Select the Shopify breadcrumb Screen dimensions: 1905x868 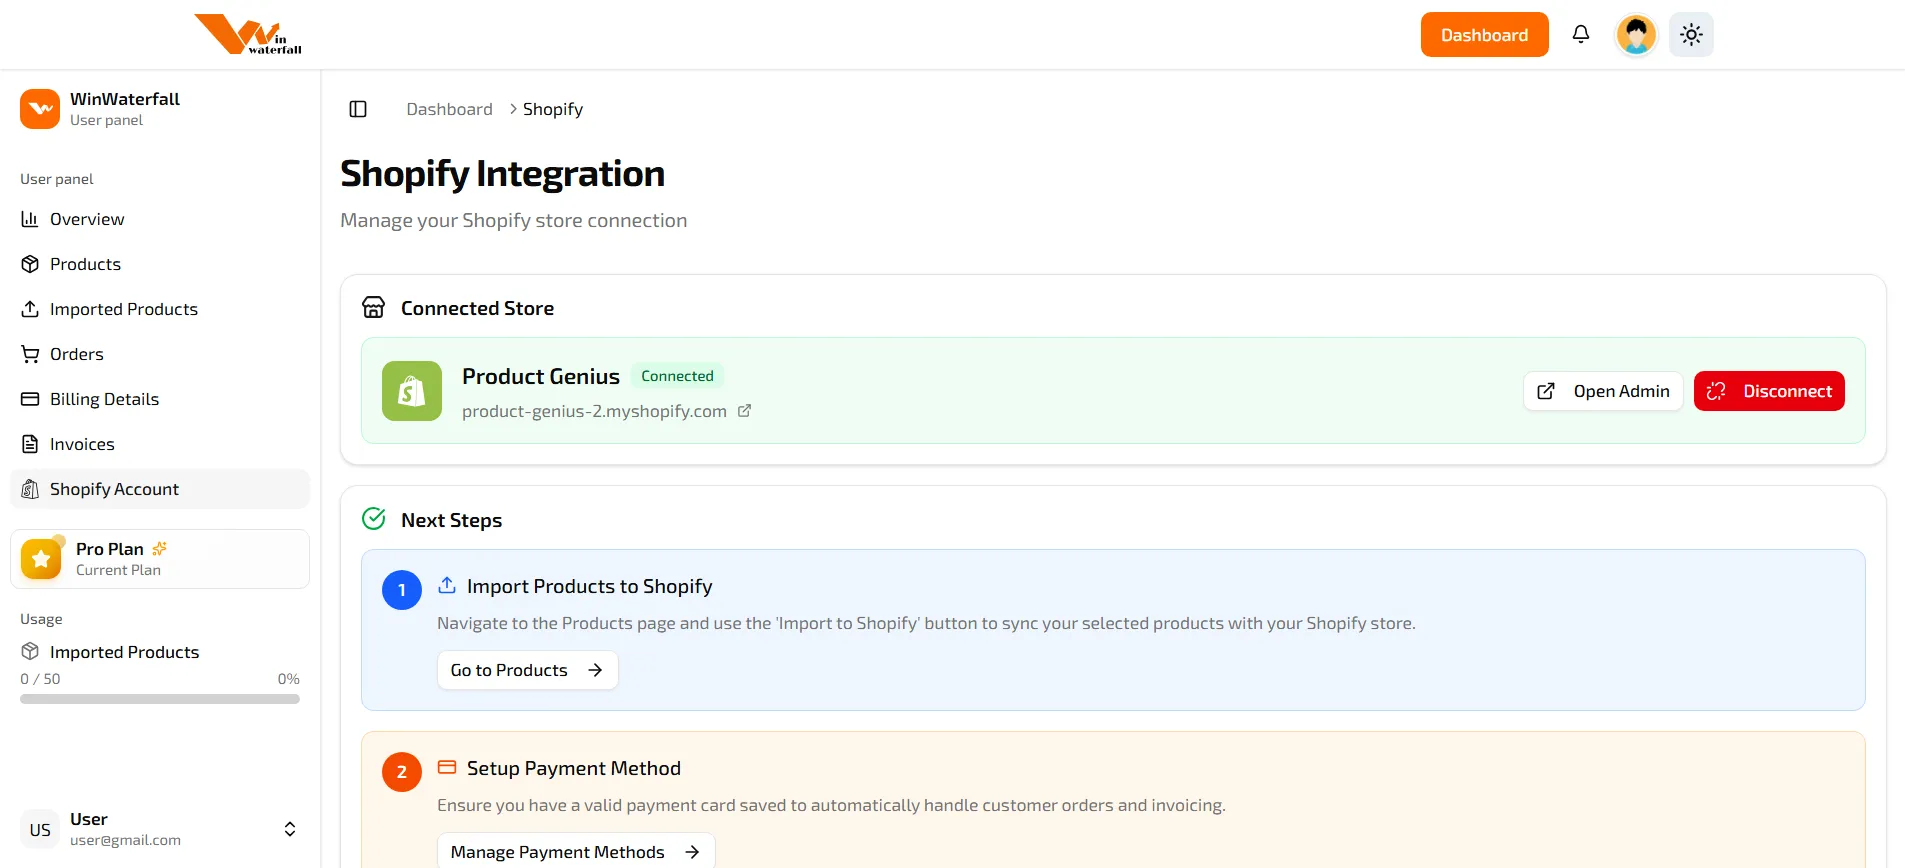[553, 109]
